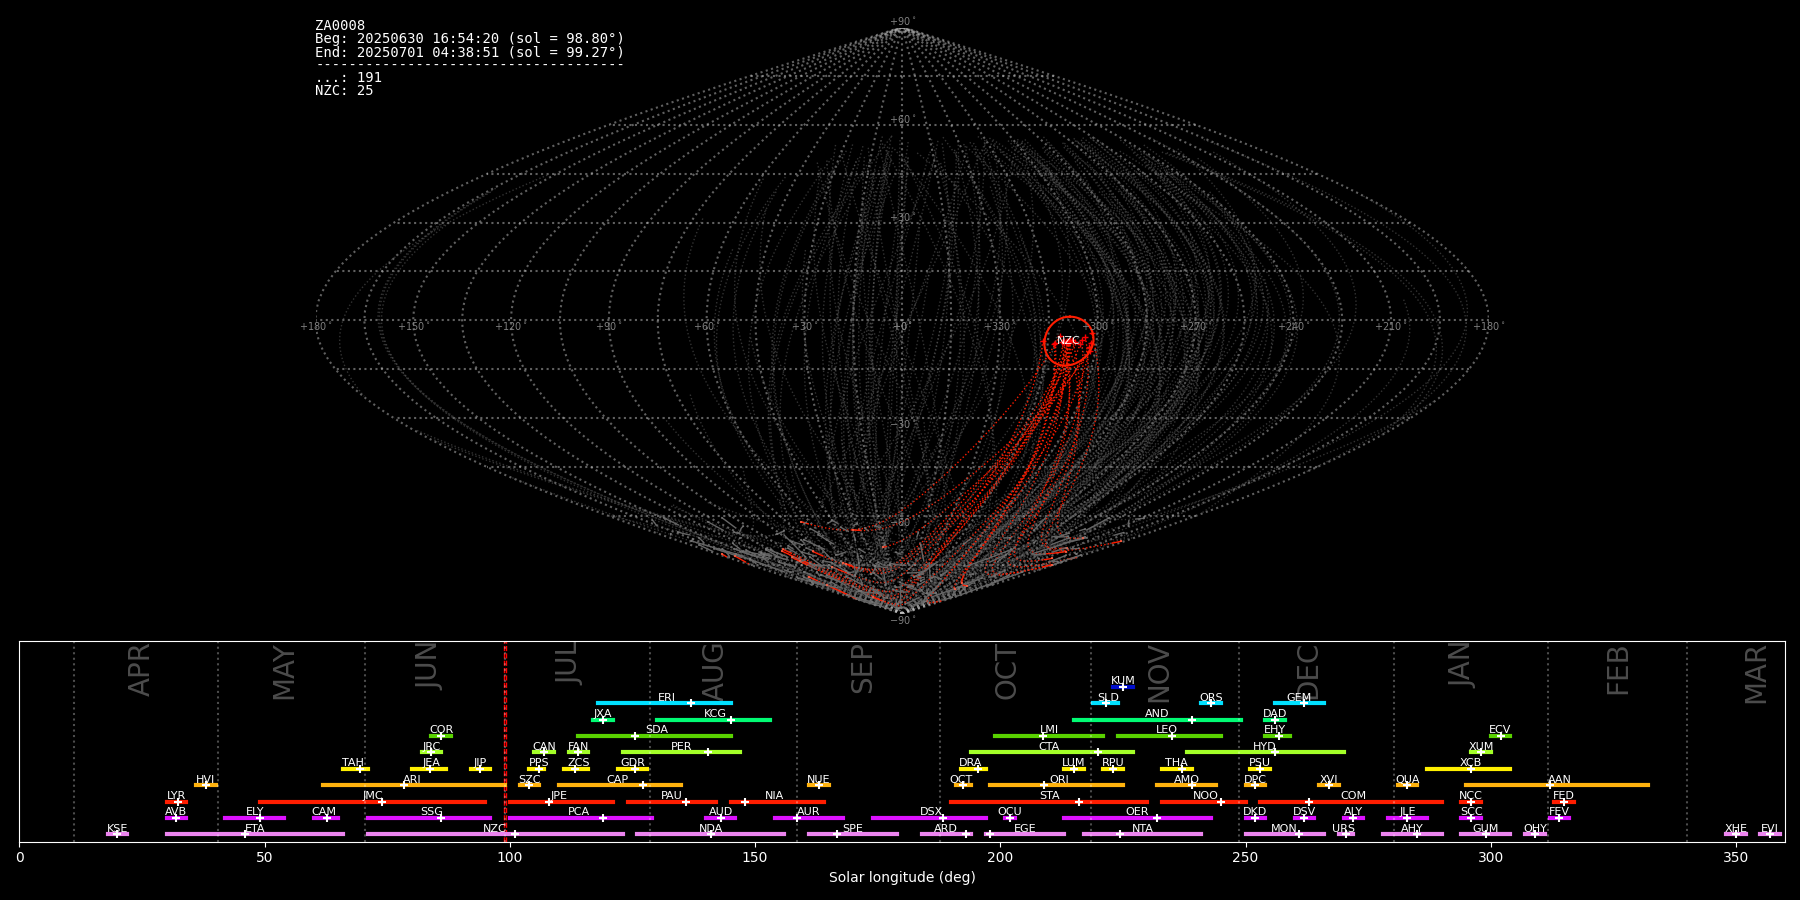Click the ORI shower bar
Viewport: 1800px width, 900px height.
[x=1056, y=785]
